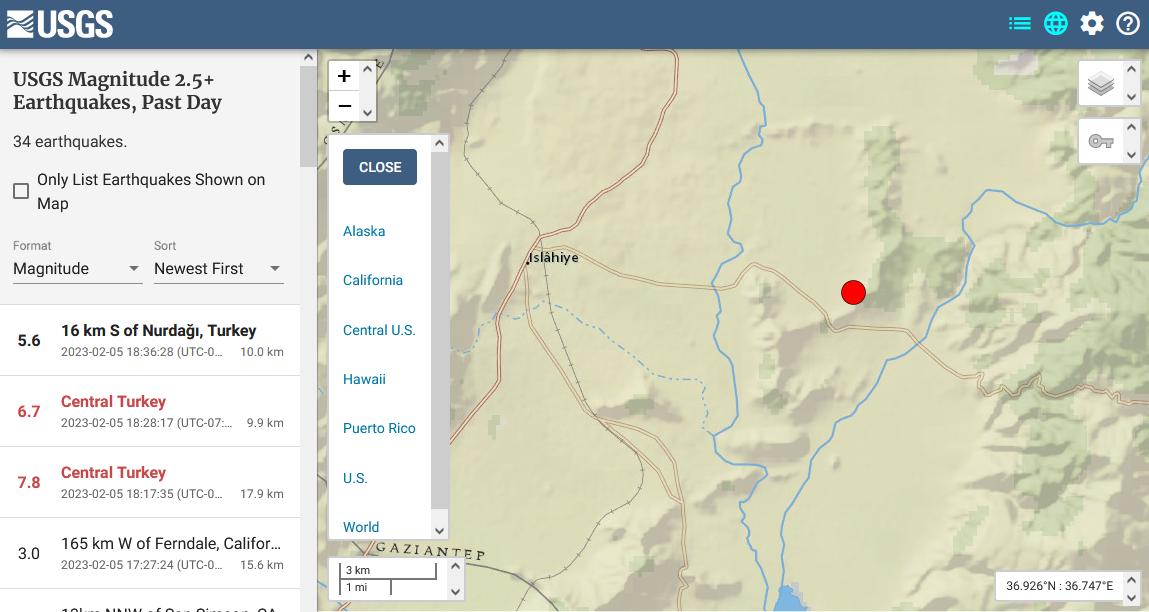This screenshot has height=612, width=1149.
Task: Select the 6.7 Central Turkey earthquake
Action: tap(149, 411)
